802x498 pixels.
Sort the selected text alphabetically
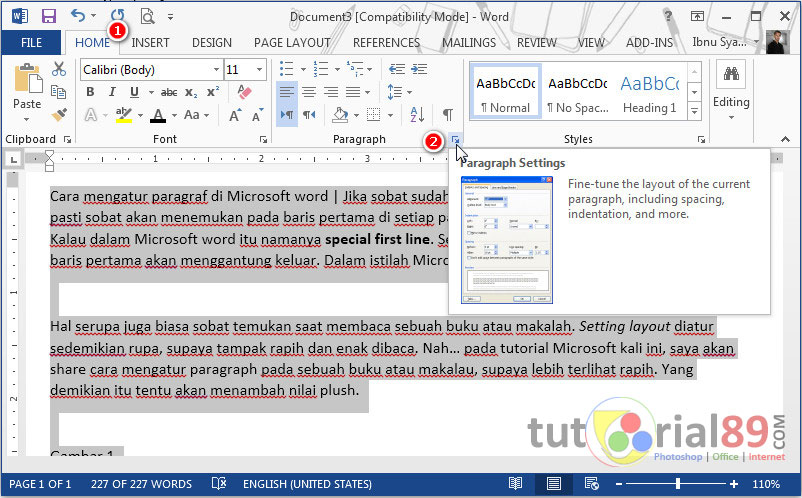click(417, 115)
